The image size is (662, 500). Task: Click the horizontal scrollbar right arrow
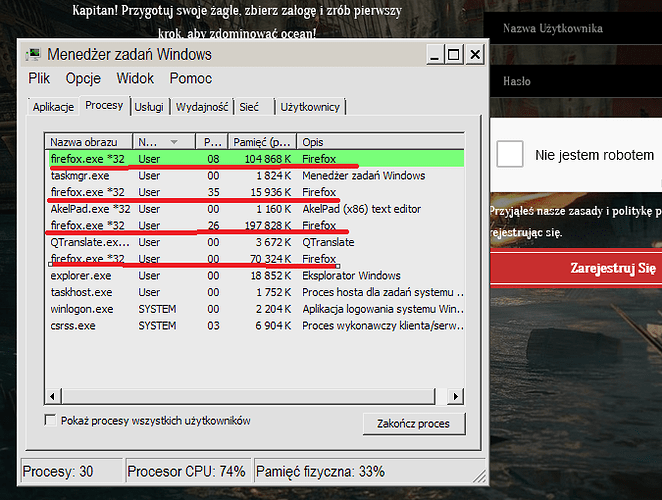[456, 396]
